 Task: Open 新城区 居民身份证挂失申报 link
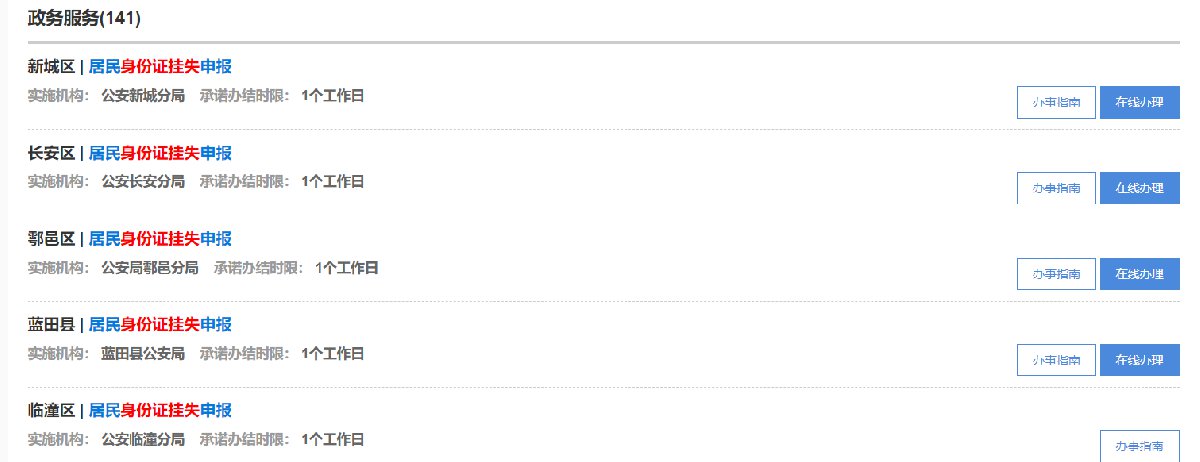(x=160, y=67)
